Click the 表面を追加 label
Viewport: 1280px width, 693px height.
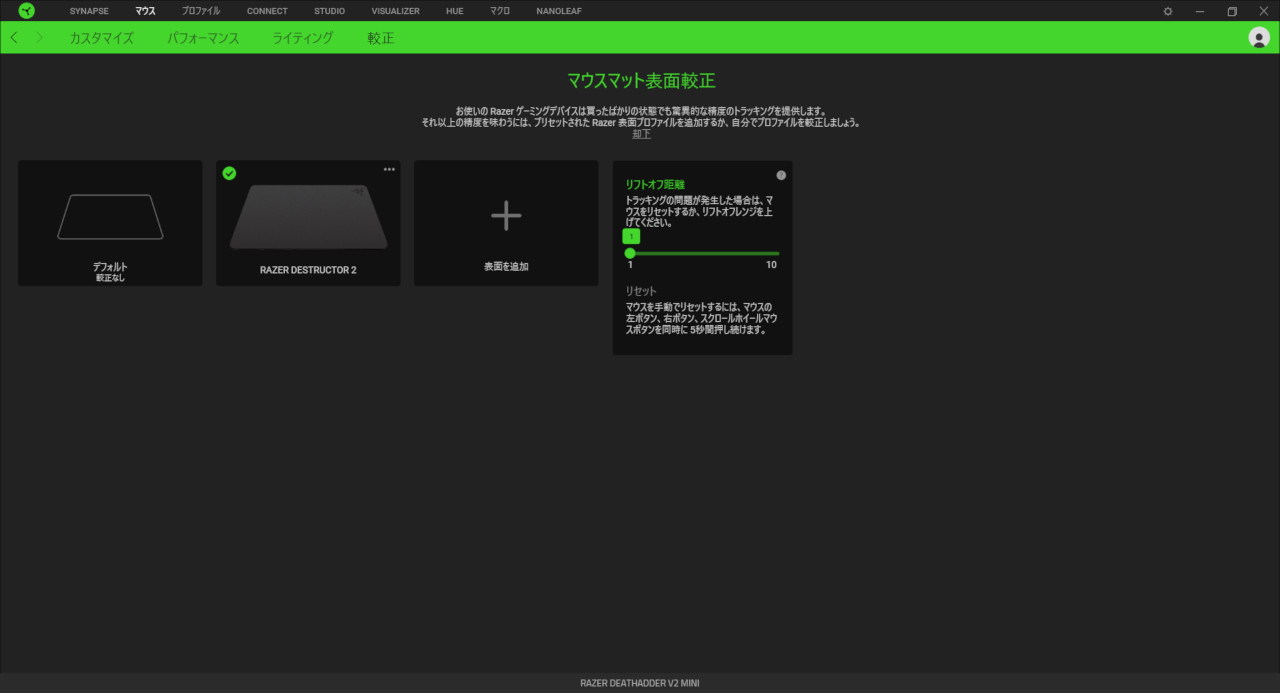(506, 267)
